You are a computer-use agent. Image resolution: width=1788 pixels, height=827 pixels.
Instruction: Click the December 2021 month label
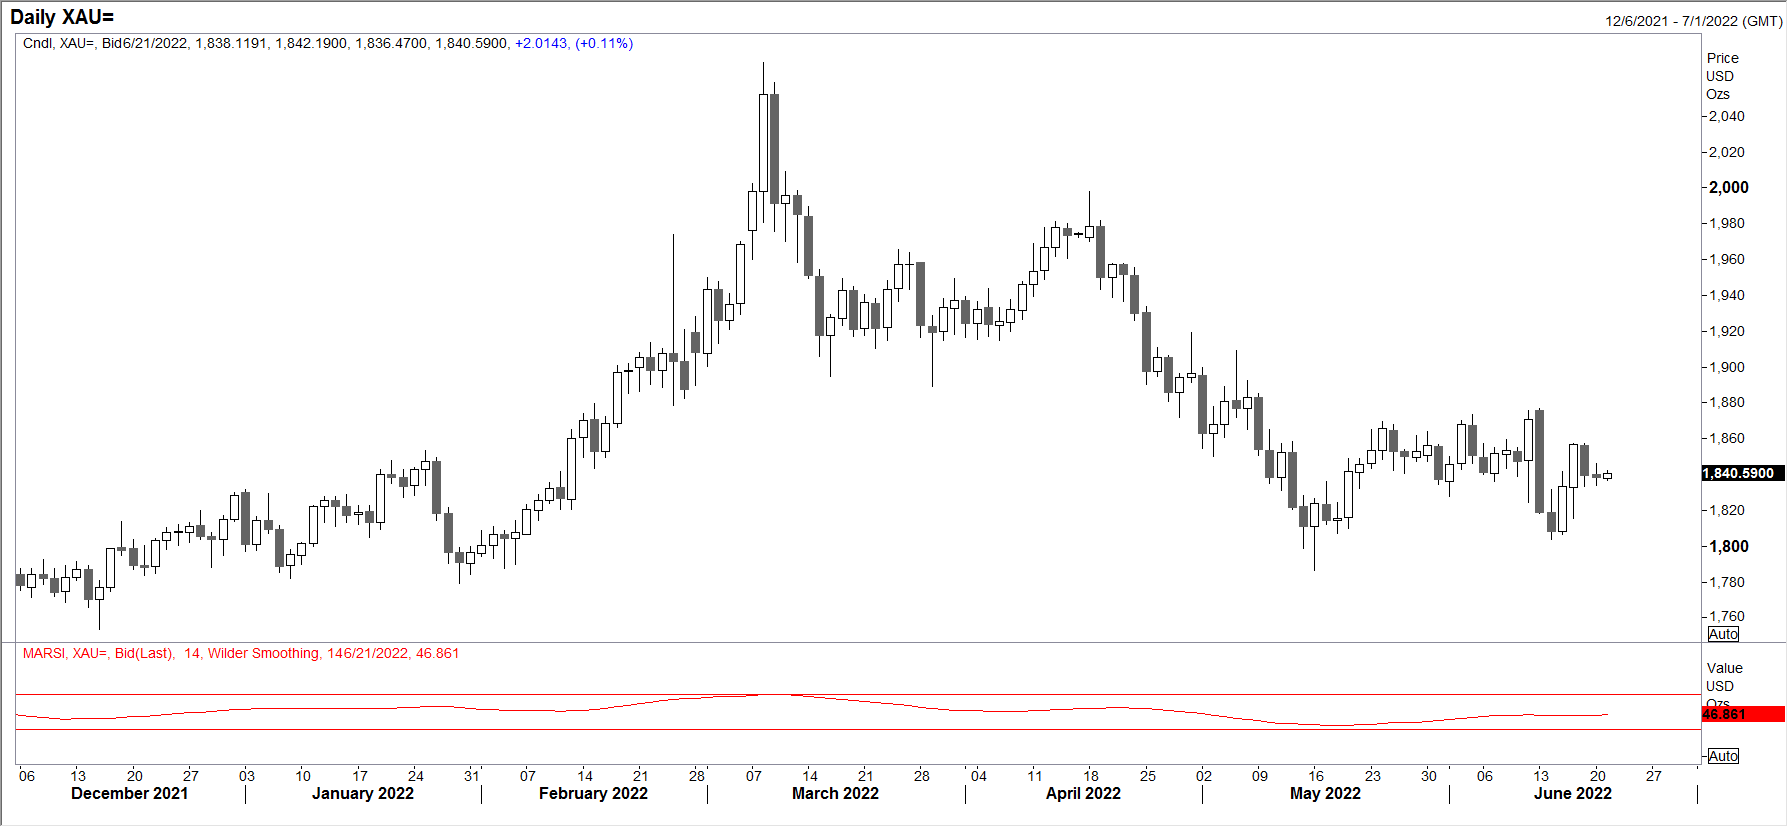130,794
